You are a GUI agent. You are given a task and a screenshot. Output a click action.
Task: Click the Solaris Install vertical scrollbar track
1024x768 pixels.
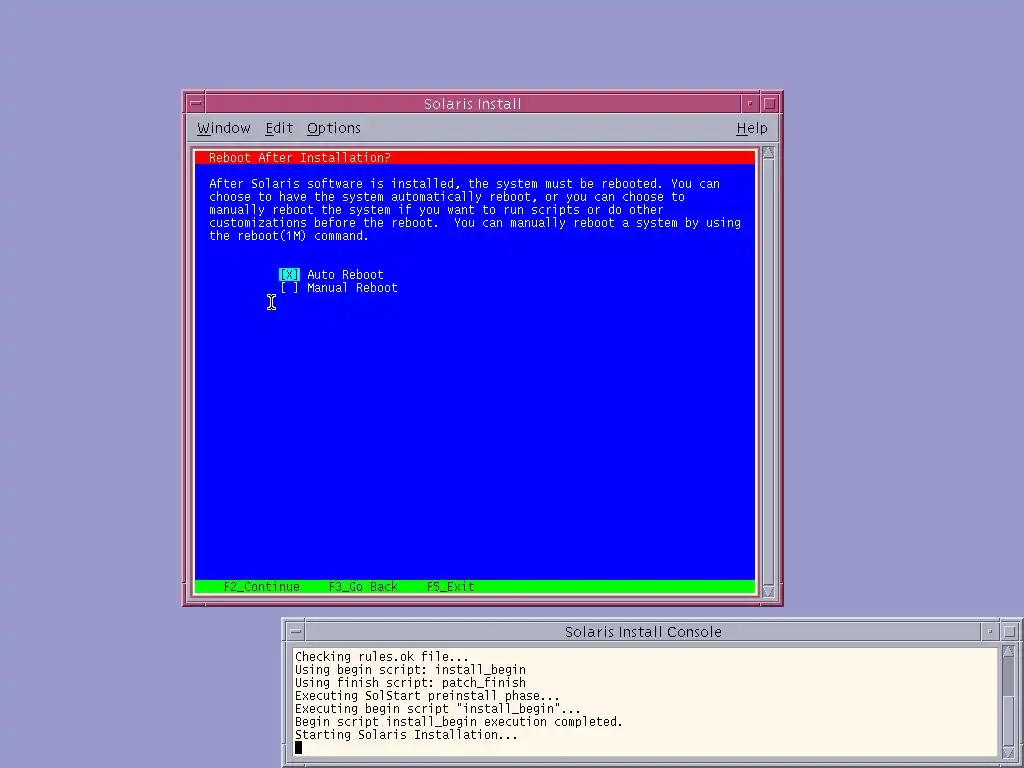(768, 372)
